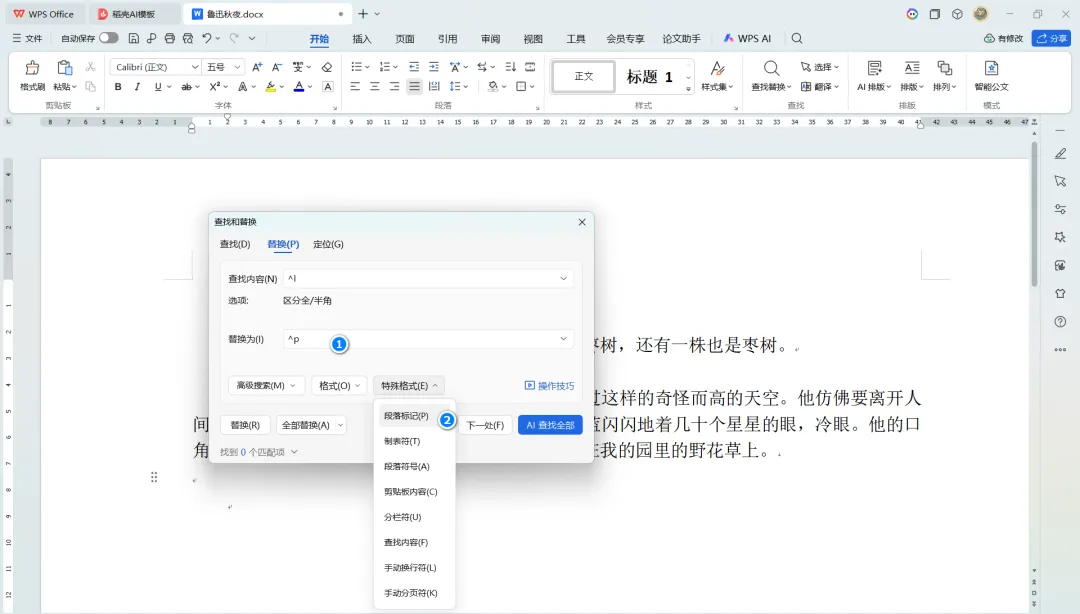Image resolution: width=1080 pixels, height=614 pixels.
Task: Click the Replace All(A) button
Action: pyautogui.click(x=305, y=425)
